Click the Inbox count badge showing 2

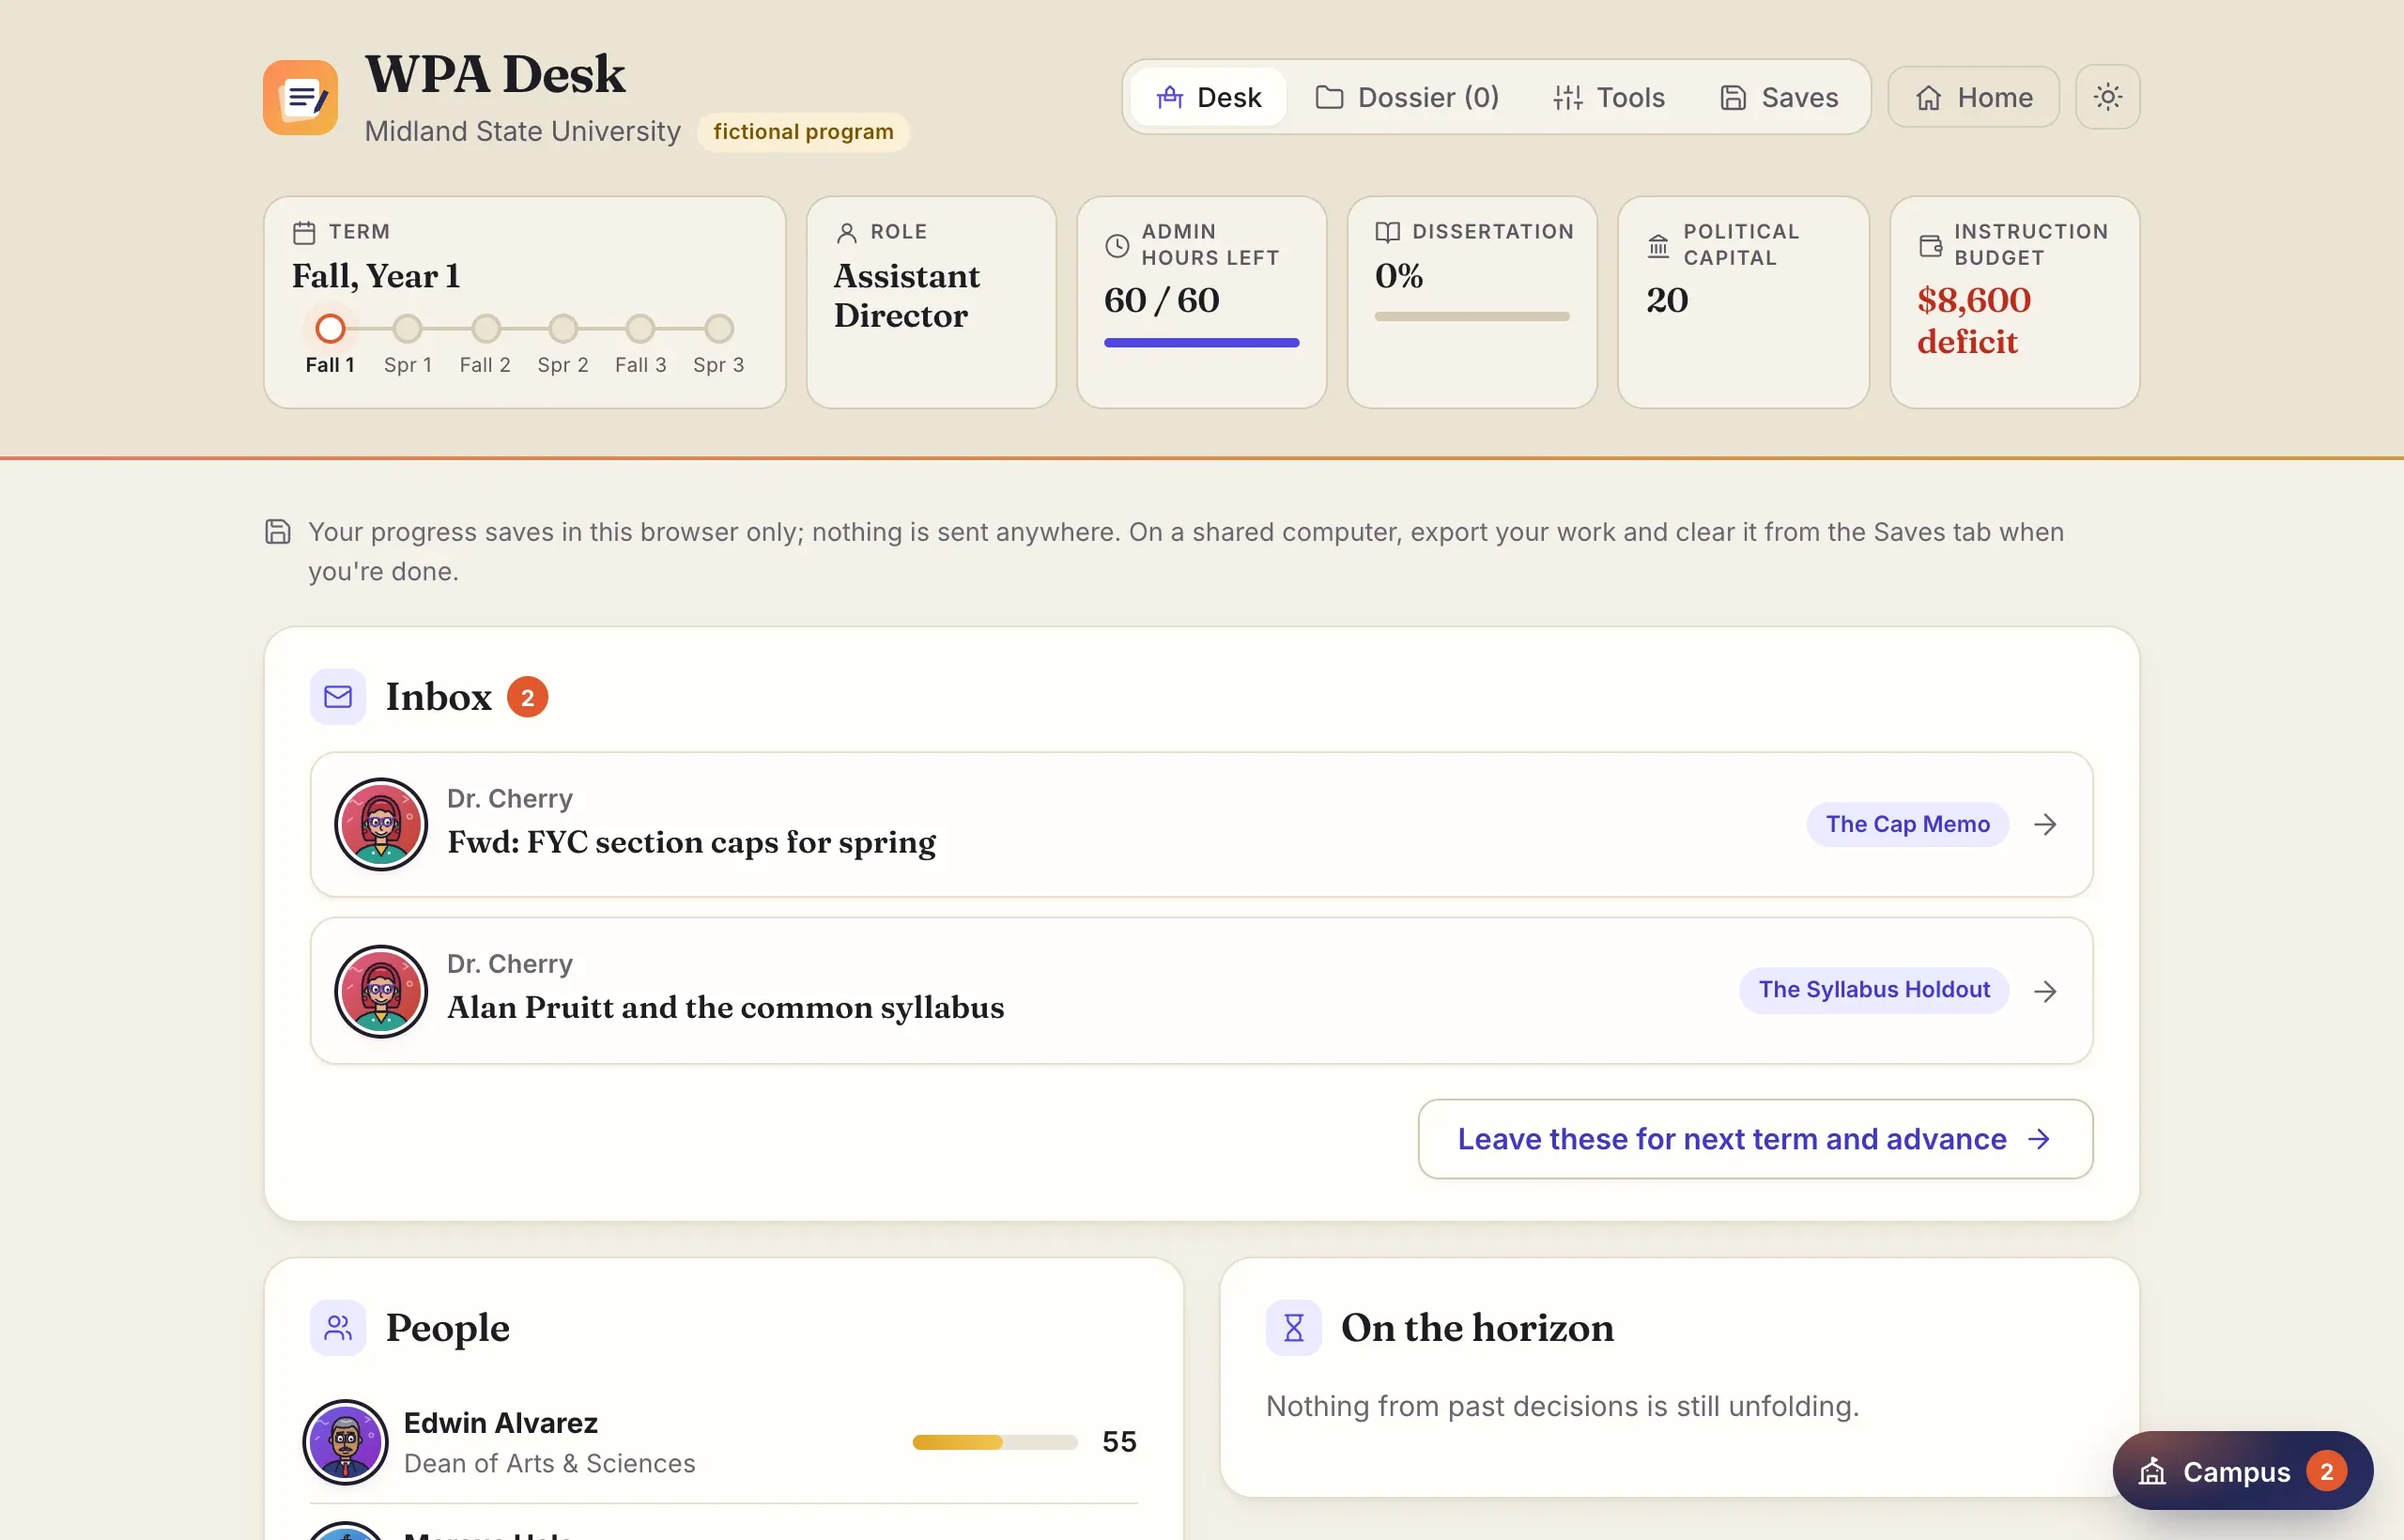pos(527,697)
